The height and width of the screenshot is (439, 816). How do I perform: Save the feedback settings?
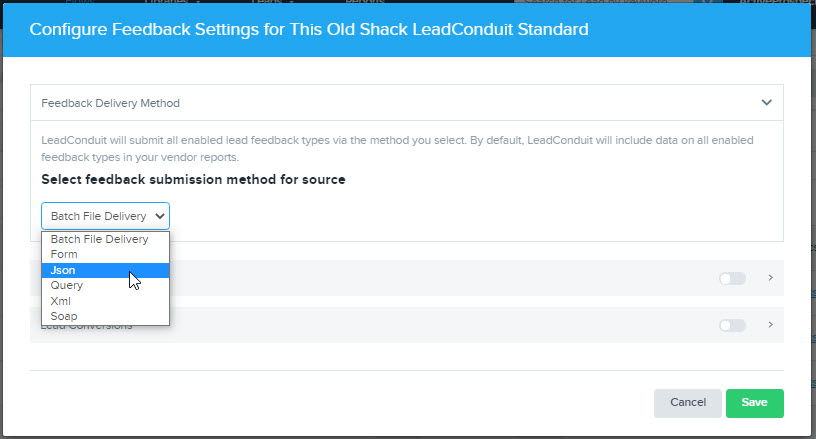[755, 403]
